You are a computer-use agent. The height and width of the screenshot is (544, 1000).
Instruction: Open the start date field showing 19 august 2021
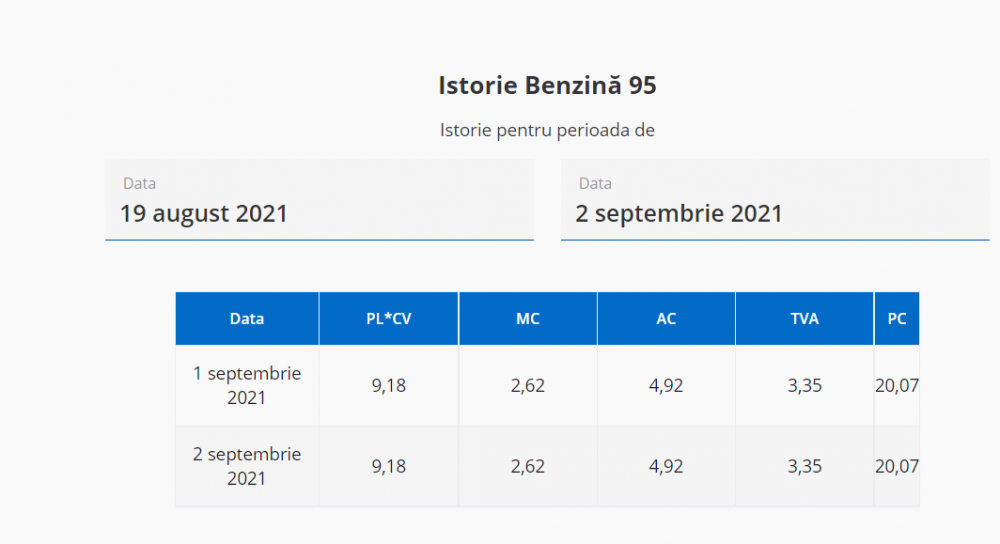pyautogui.click(x=319, y=201)
